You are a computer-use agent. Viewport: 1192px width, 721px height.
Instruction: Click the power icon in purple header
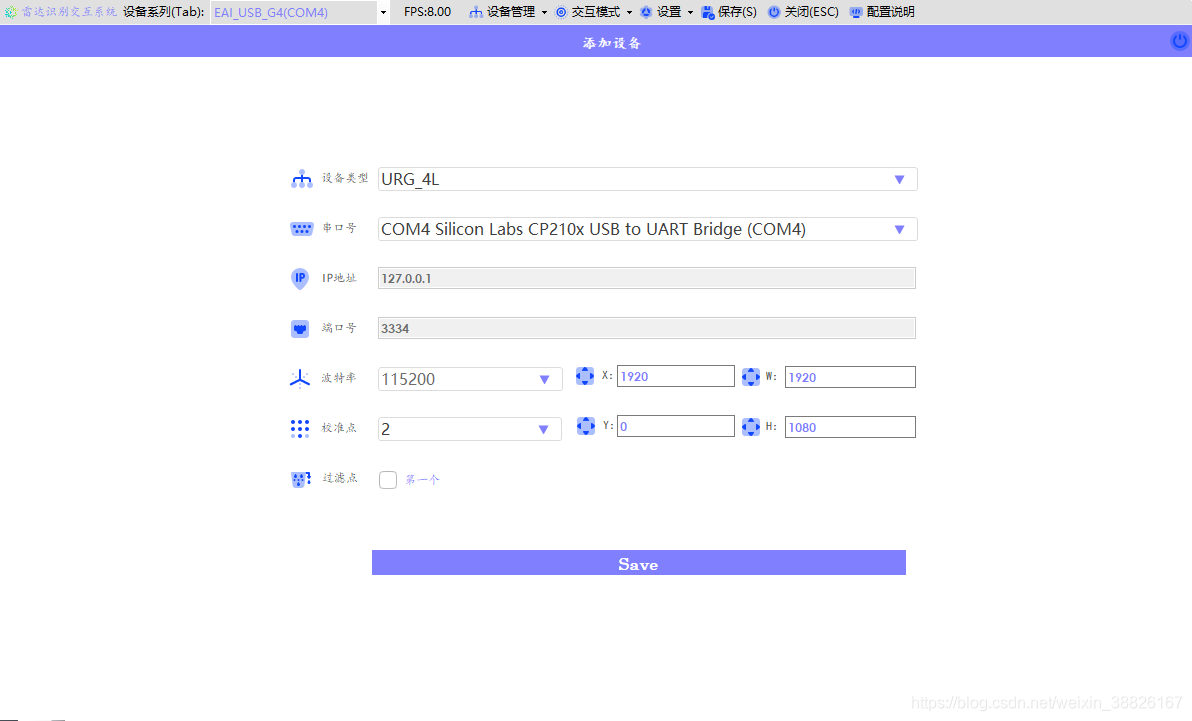(1179, 41)
